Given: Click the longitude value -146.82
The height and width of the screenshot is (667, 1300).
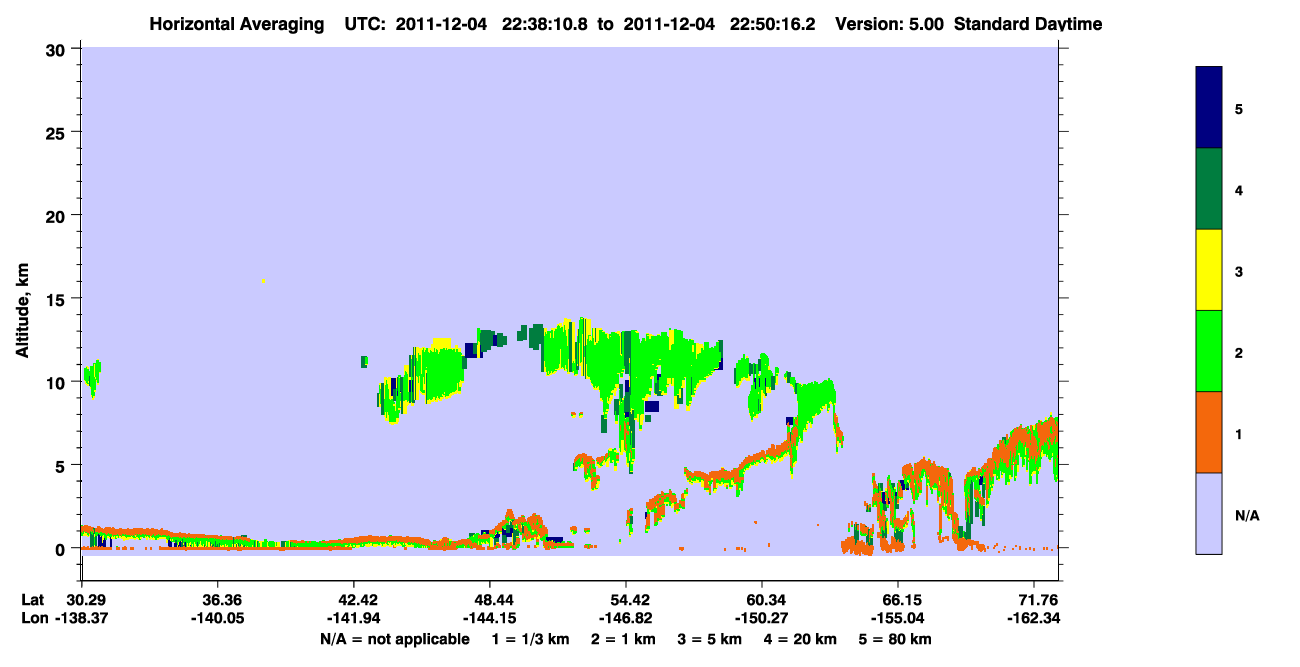Looking at the screenshot, I should (x=626, y=619).
